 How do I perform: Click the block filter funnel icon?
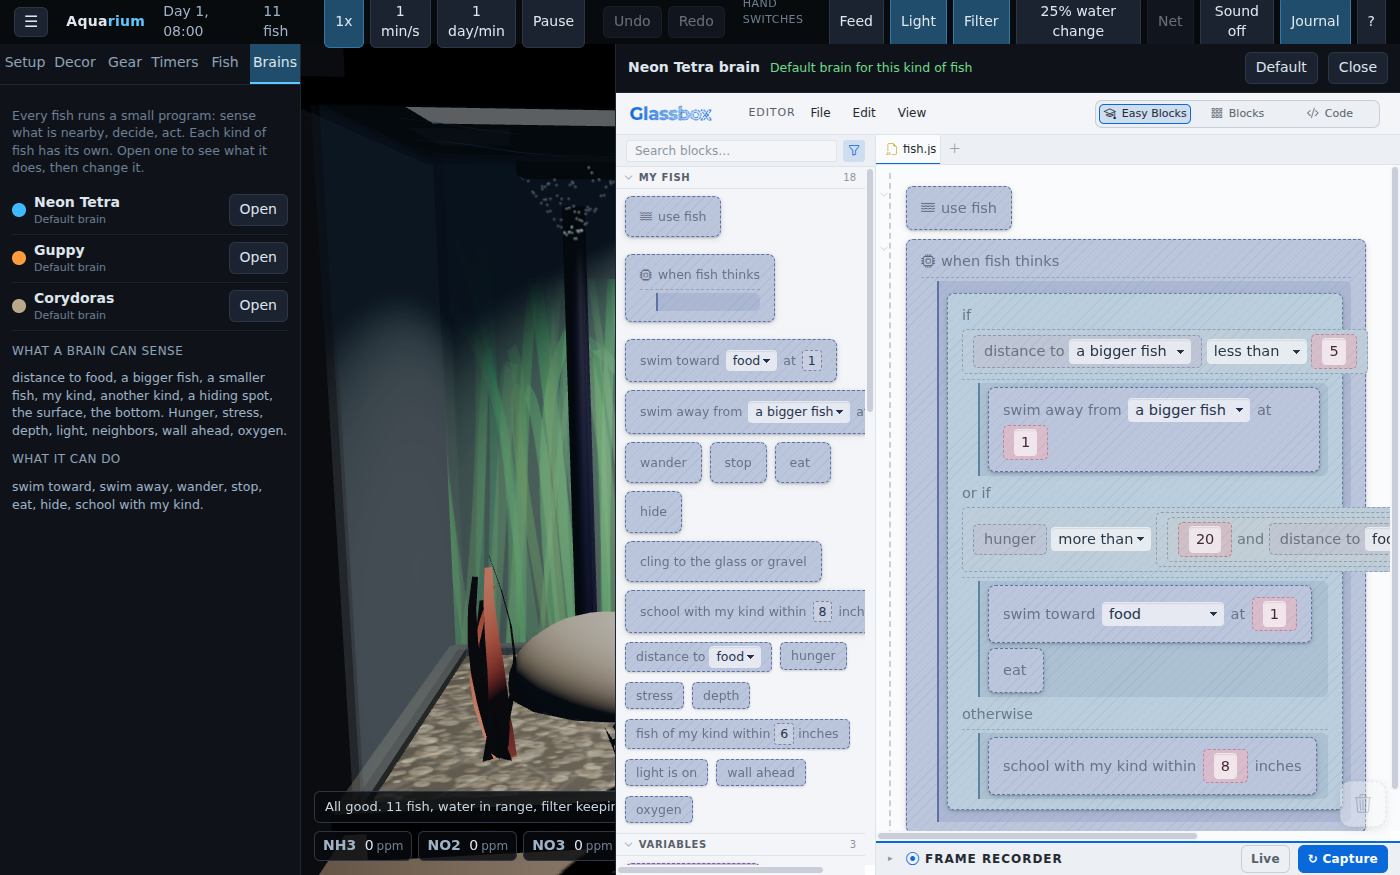[x=854, y=150]
